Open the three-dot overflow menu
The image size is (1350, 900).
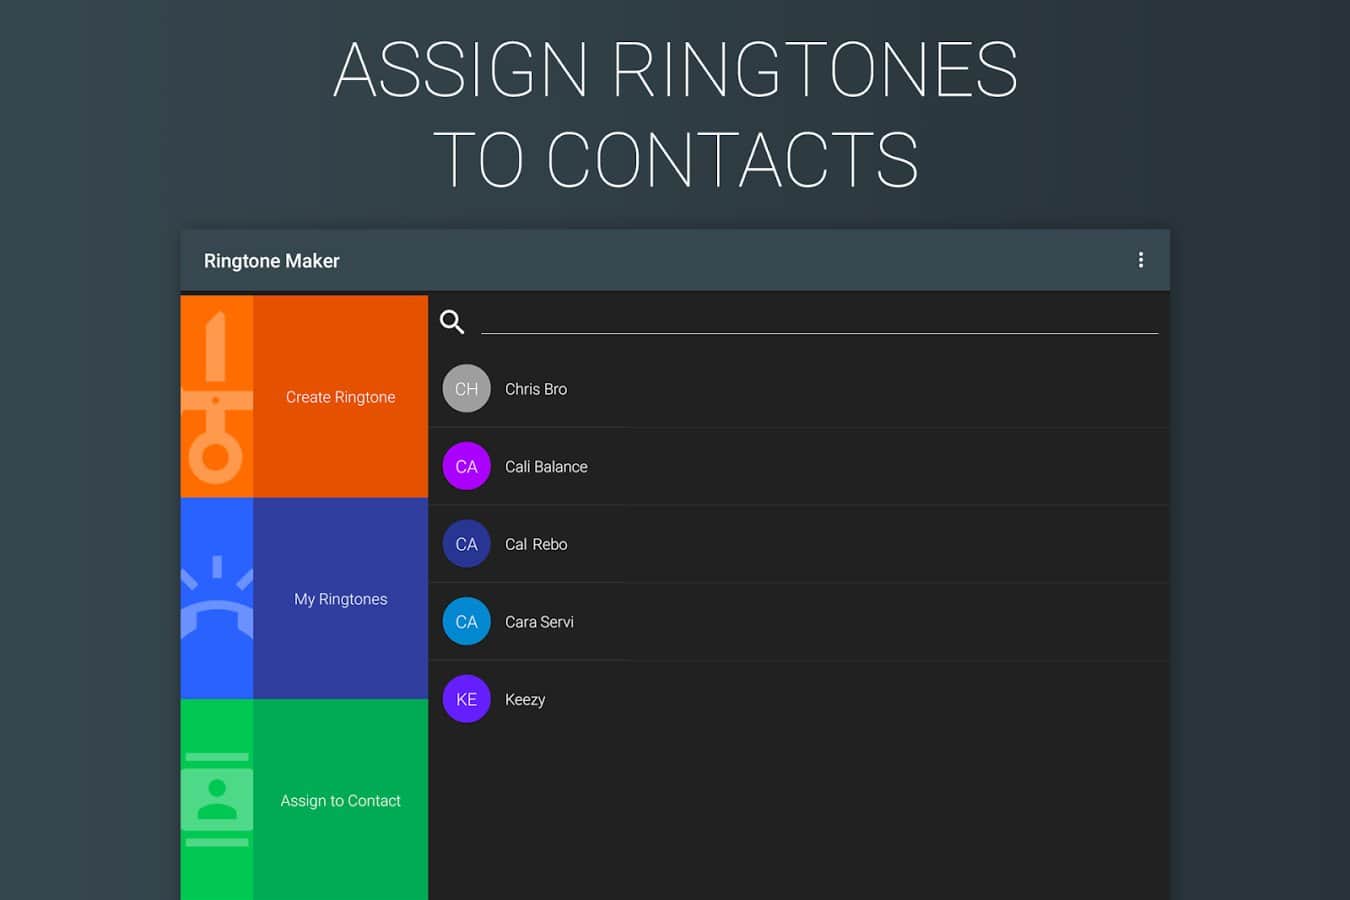[1140, 260]
